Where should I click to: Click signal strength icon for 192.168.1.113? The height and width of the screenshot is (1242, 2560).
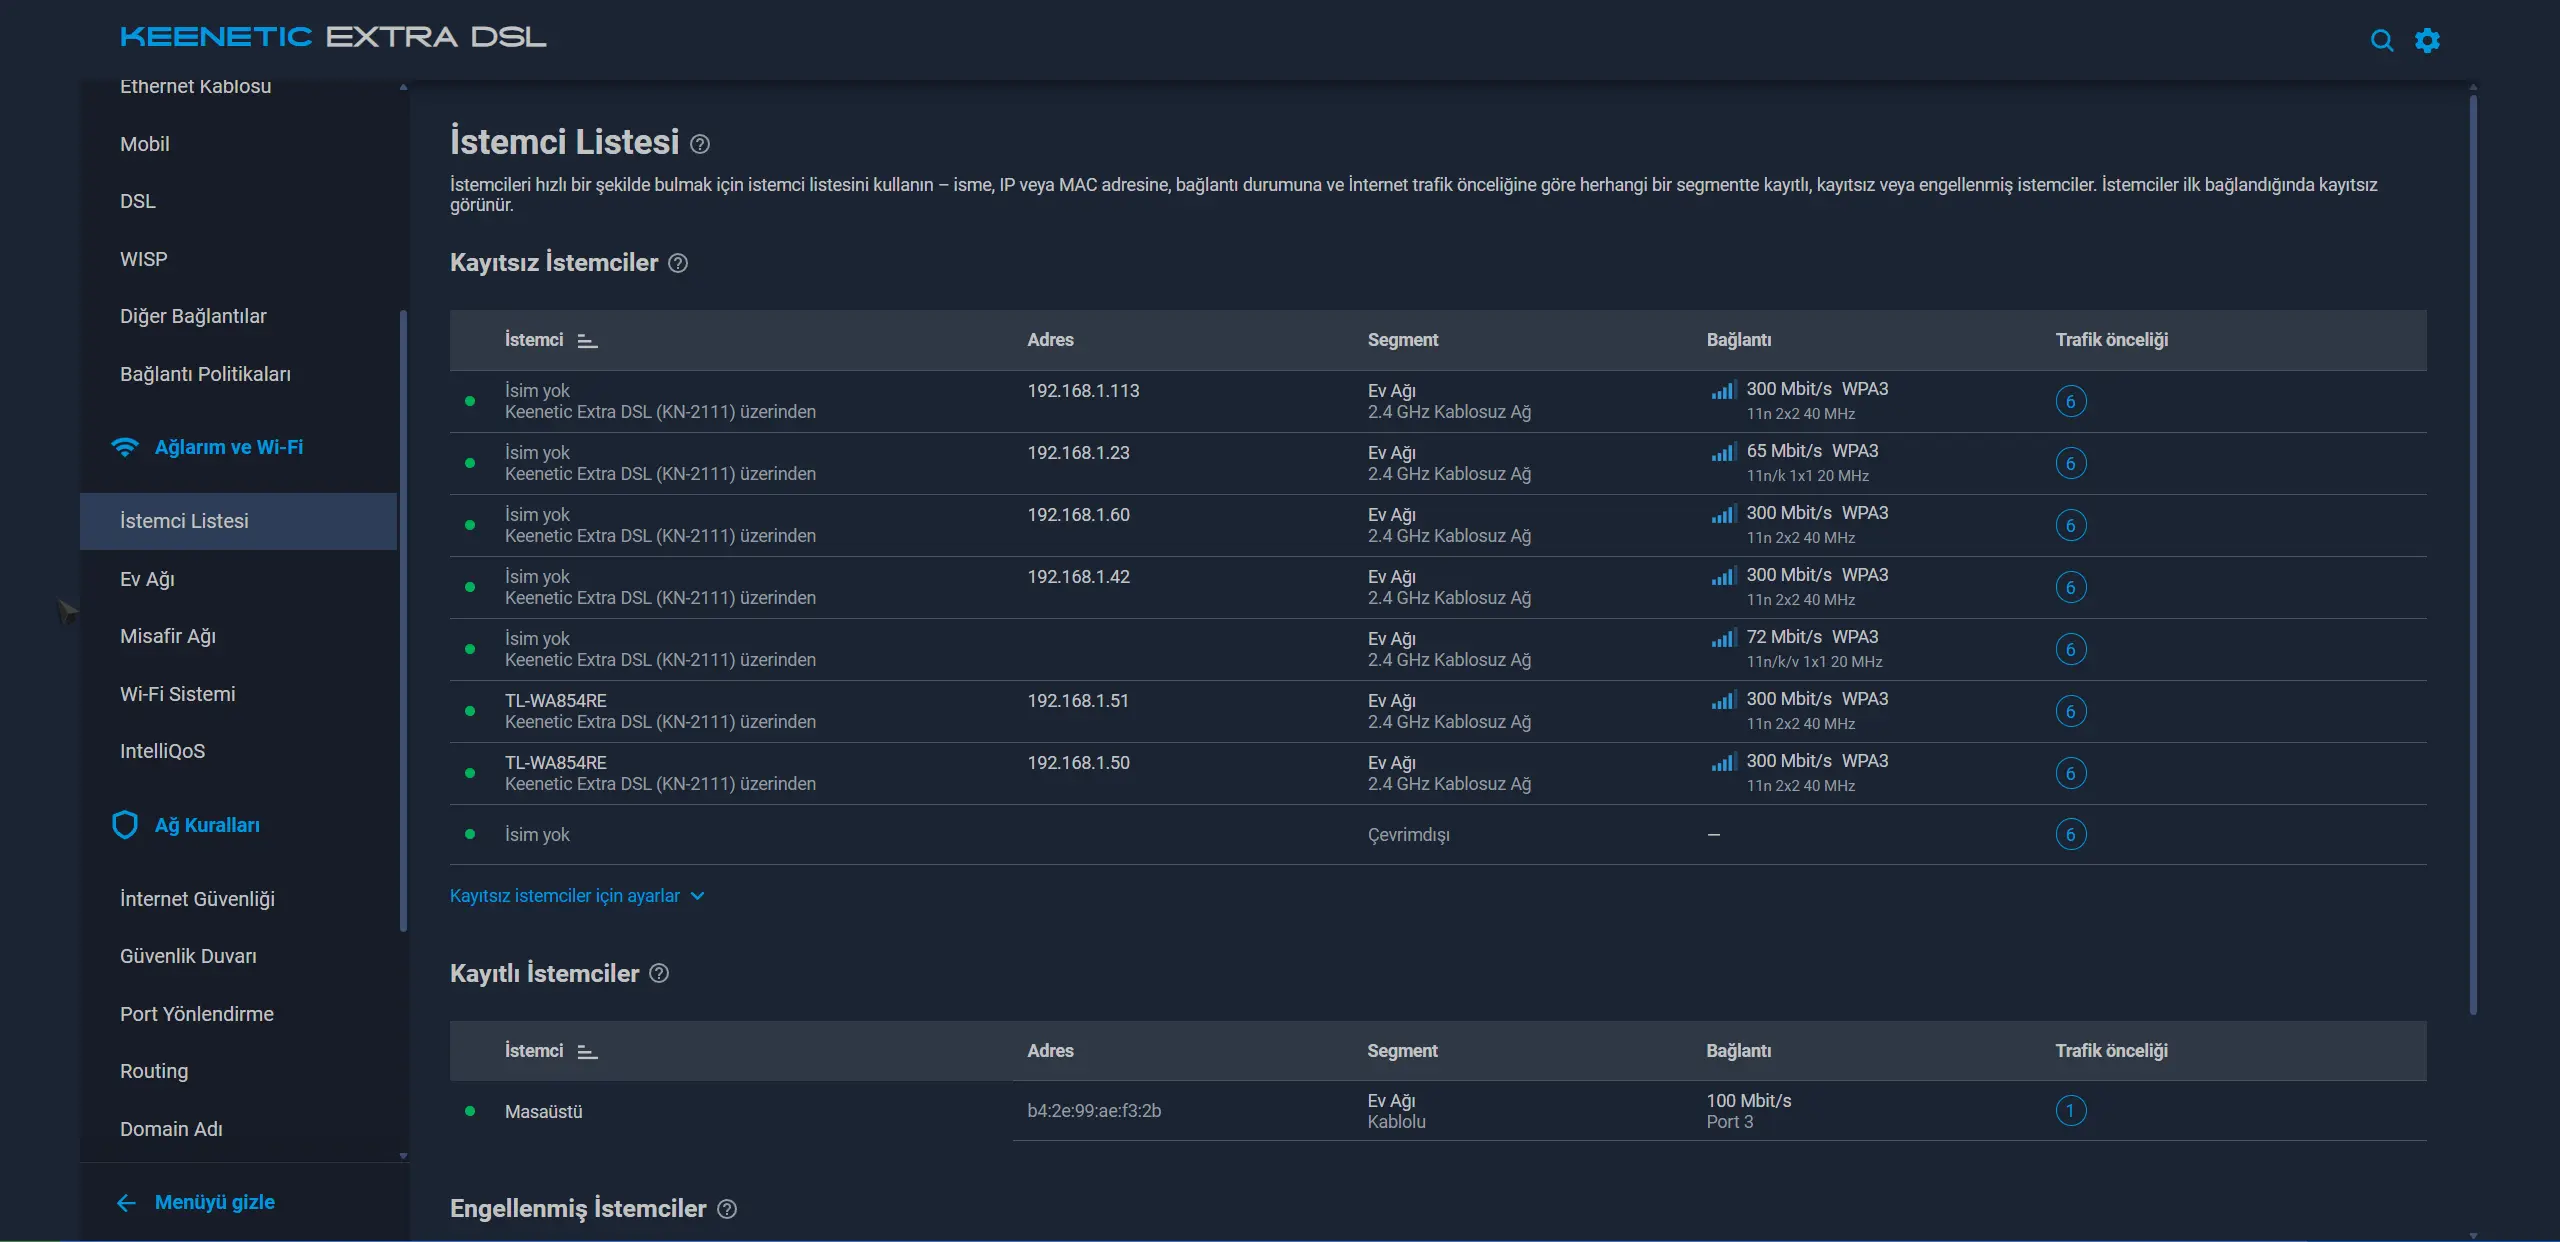click(x=1723, y=390)
